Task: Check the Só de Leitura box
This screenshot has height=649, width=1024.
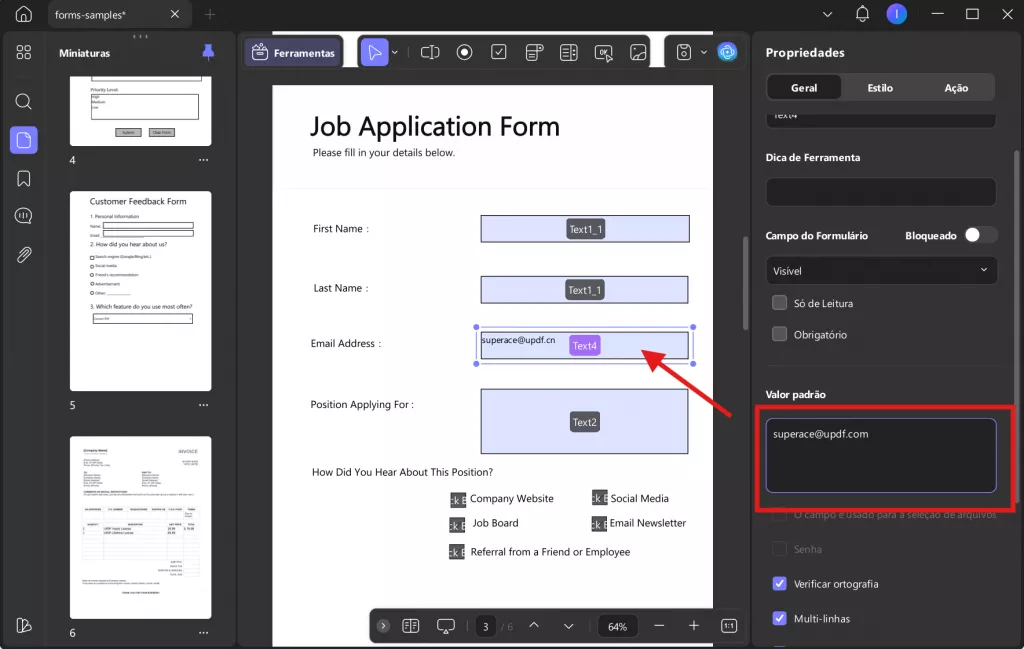Action: click(x=779, y=303)
